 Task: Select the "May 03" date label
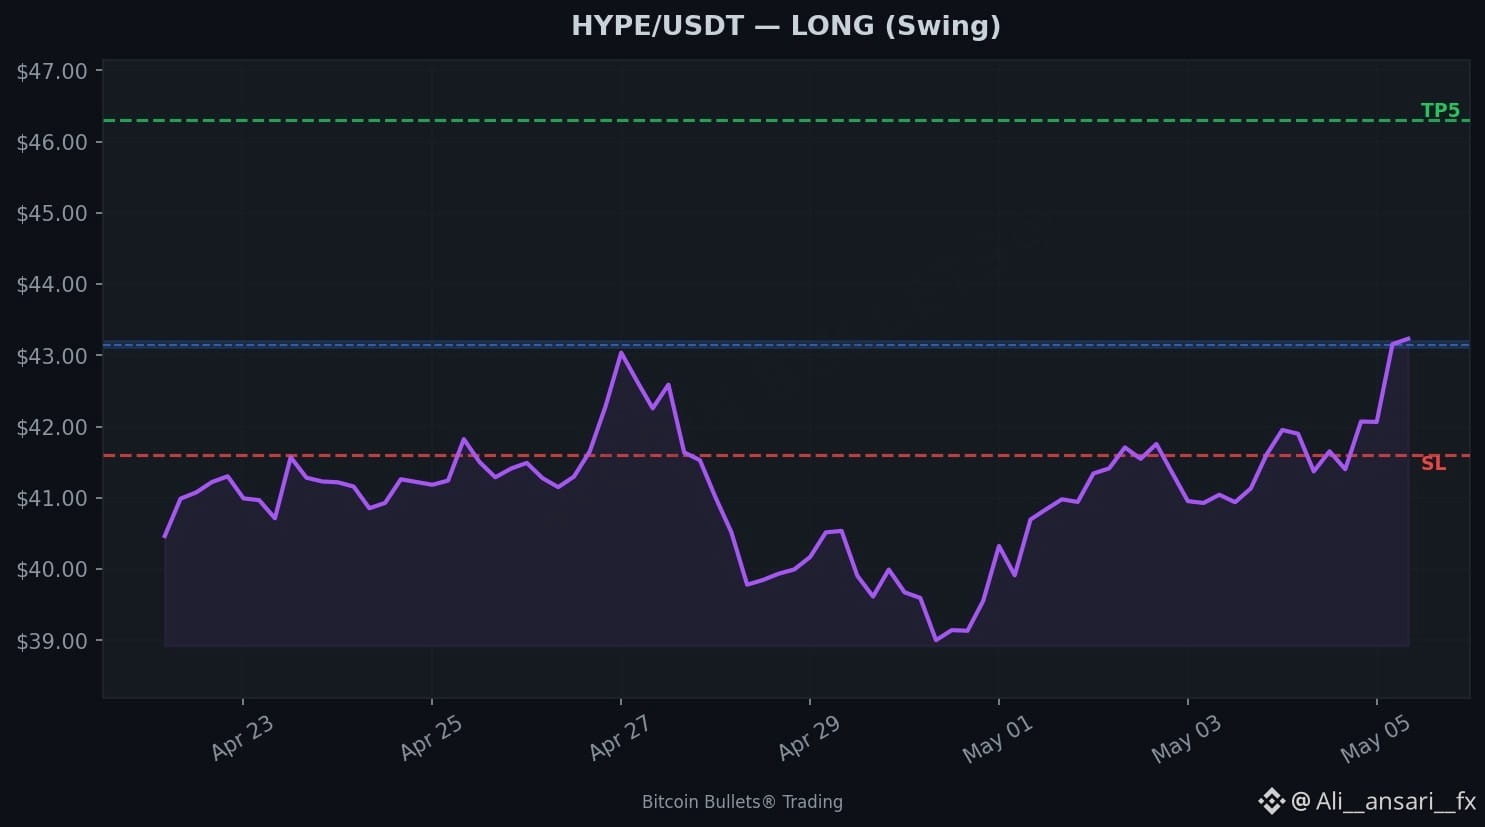(x=1186, y=740)
